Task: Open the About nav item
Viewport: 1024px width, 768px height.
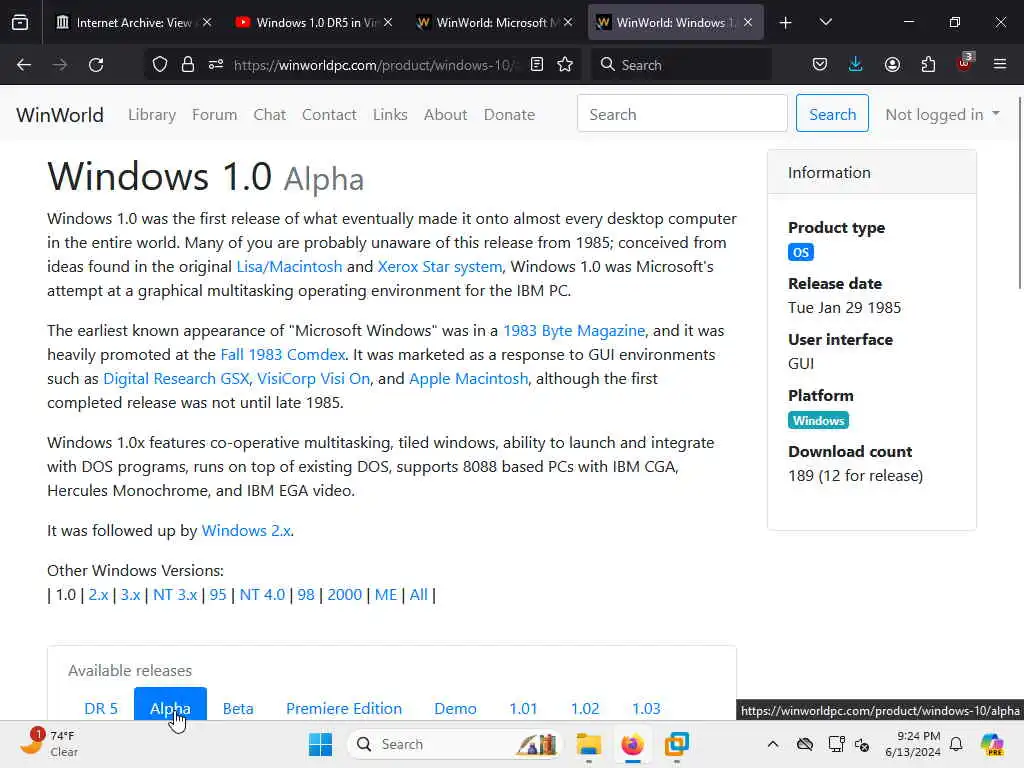Action: (445, 114)
